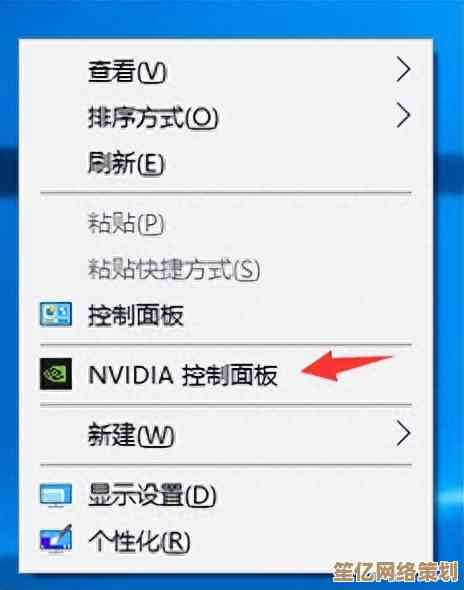Viewport: 464px width, 590px height.
Task: Click the display settings monitor icon
Action: 56,495
